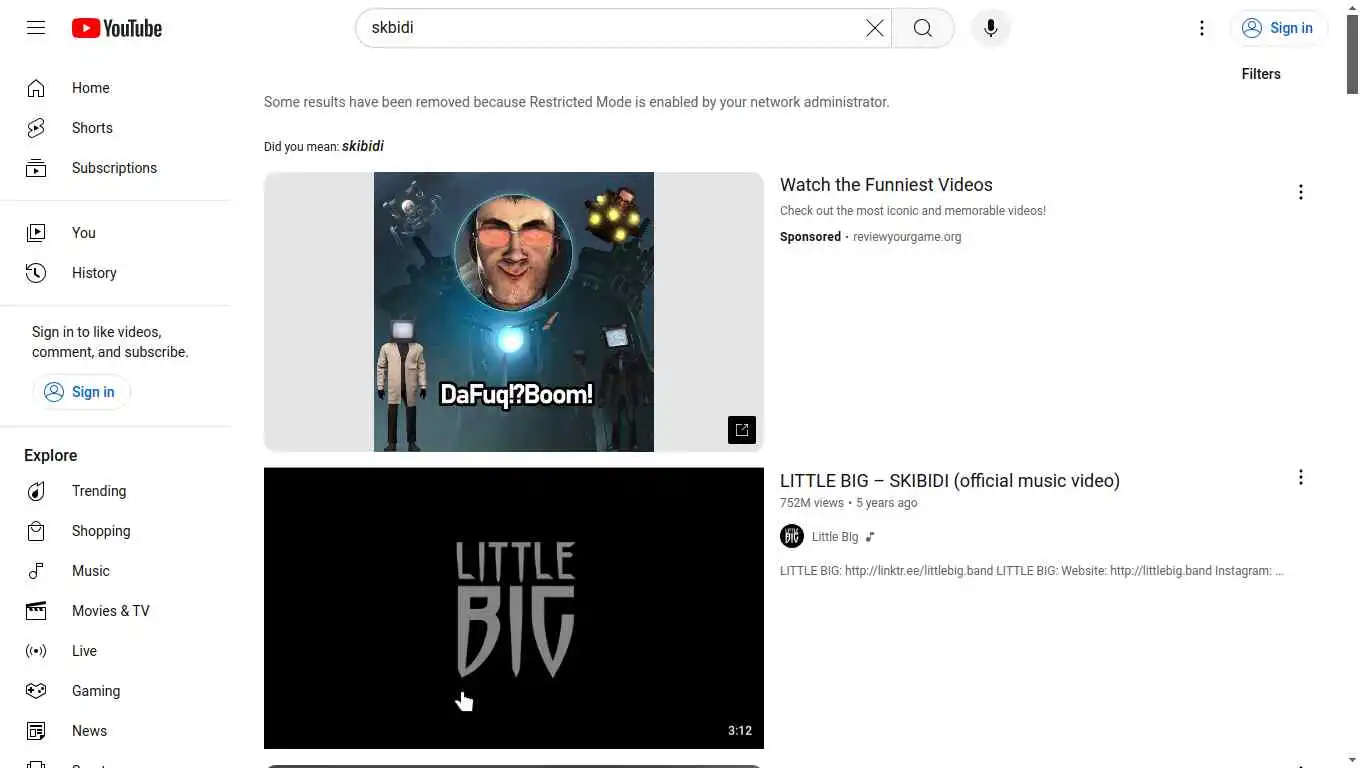Click the magnifier search button
The height and width of the screenshot is (768, 1360).
tap(923, 28)
